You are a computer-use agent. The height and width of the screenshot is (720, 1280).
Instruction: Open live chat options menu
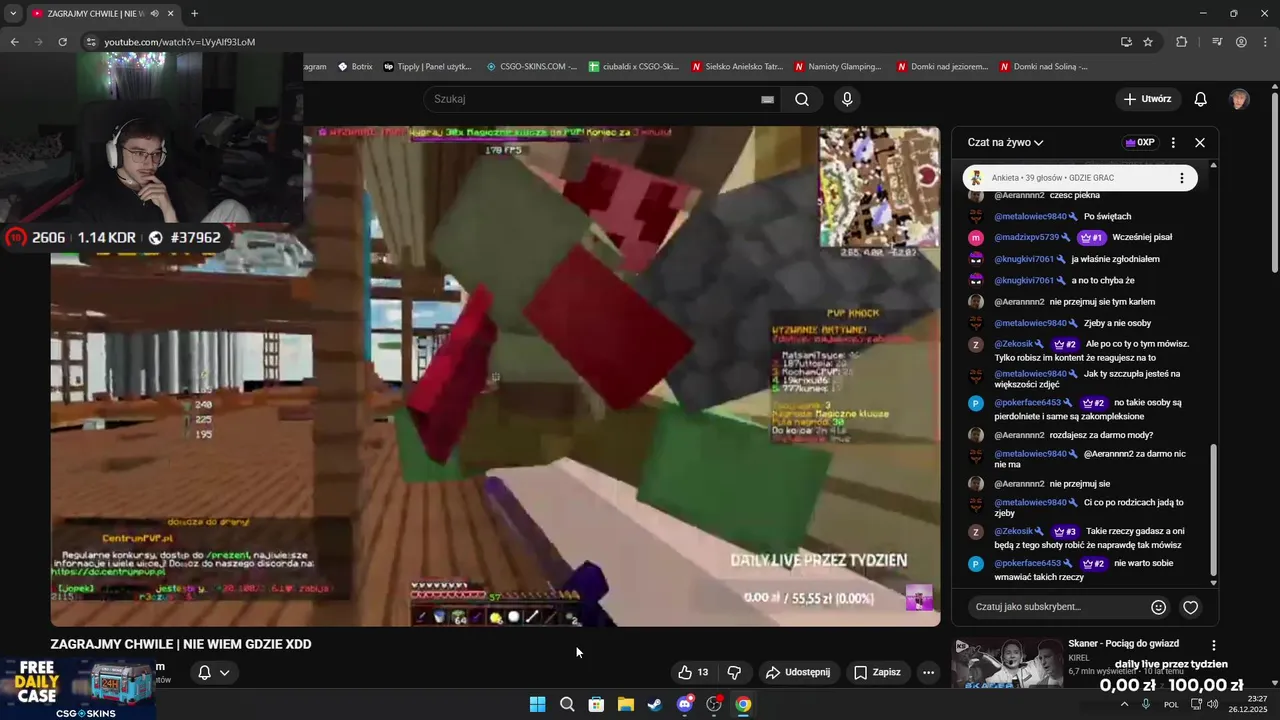click(1173, 142)
